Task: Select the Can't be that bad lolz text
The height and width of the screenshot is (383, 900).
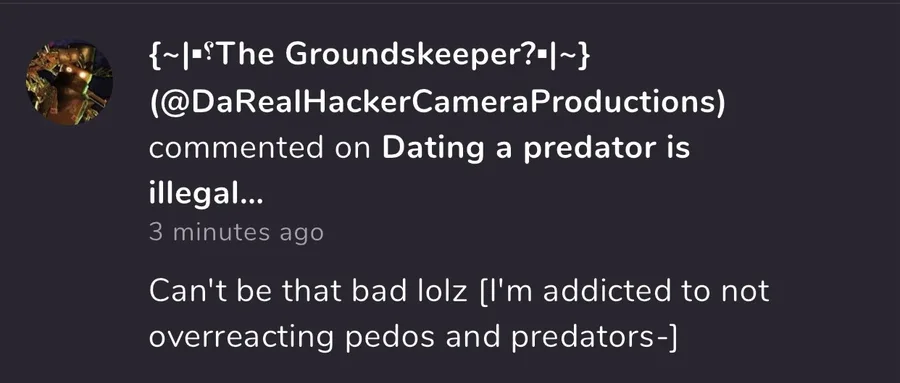Action: pyautogui.click(x=308, y=291)
